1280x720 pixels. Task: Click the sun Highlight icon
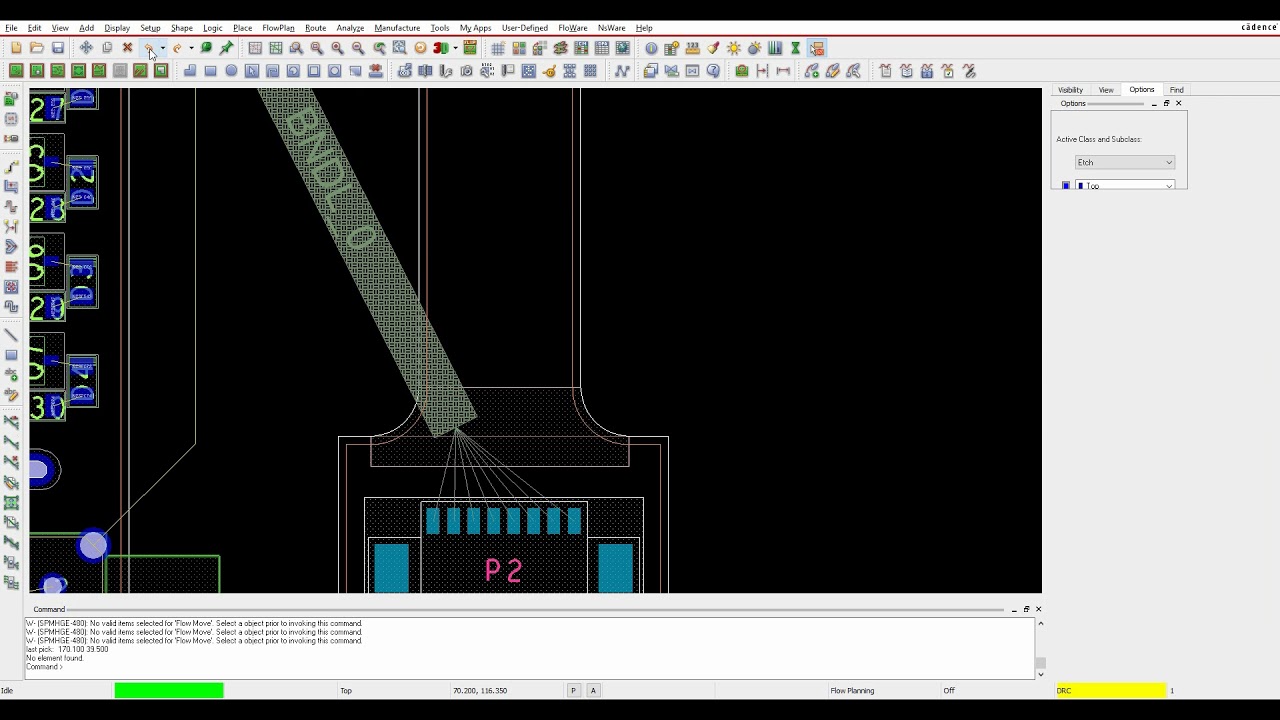pos(734,48)
